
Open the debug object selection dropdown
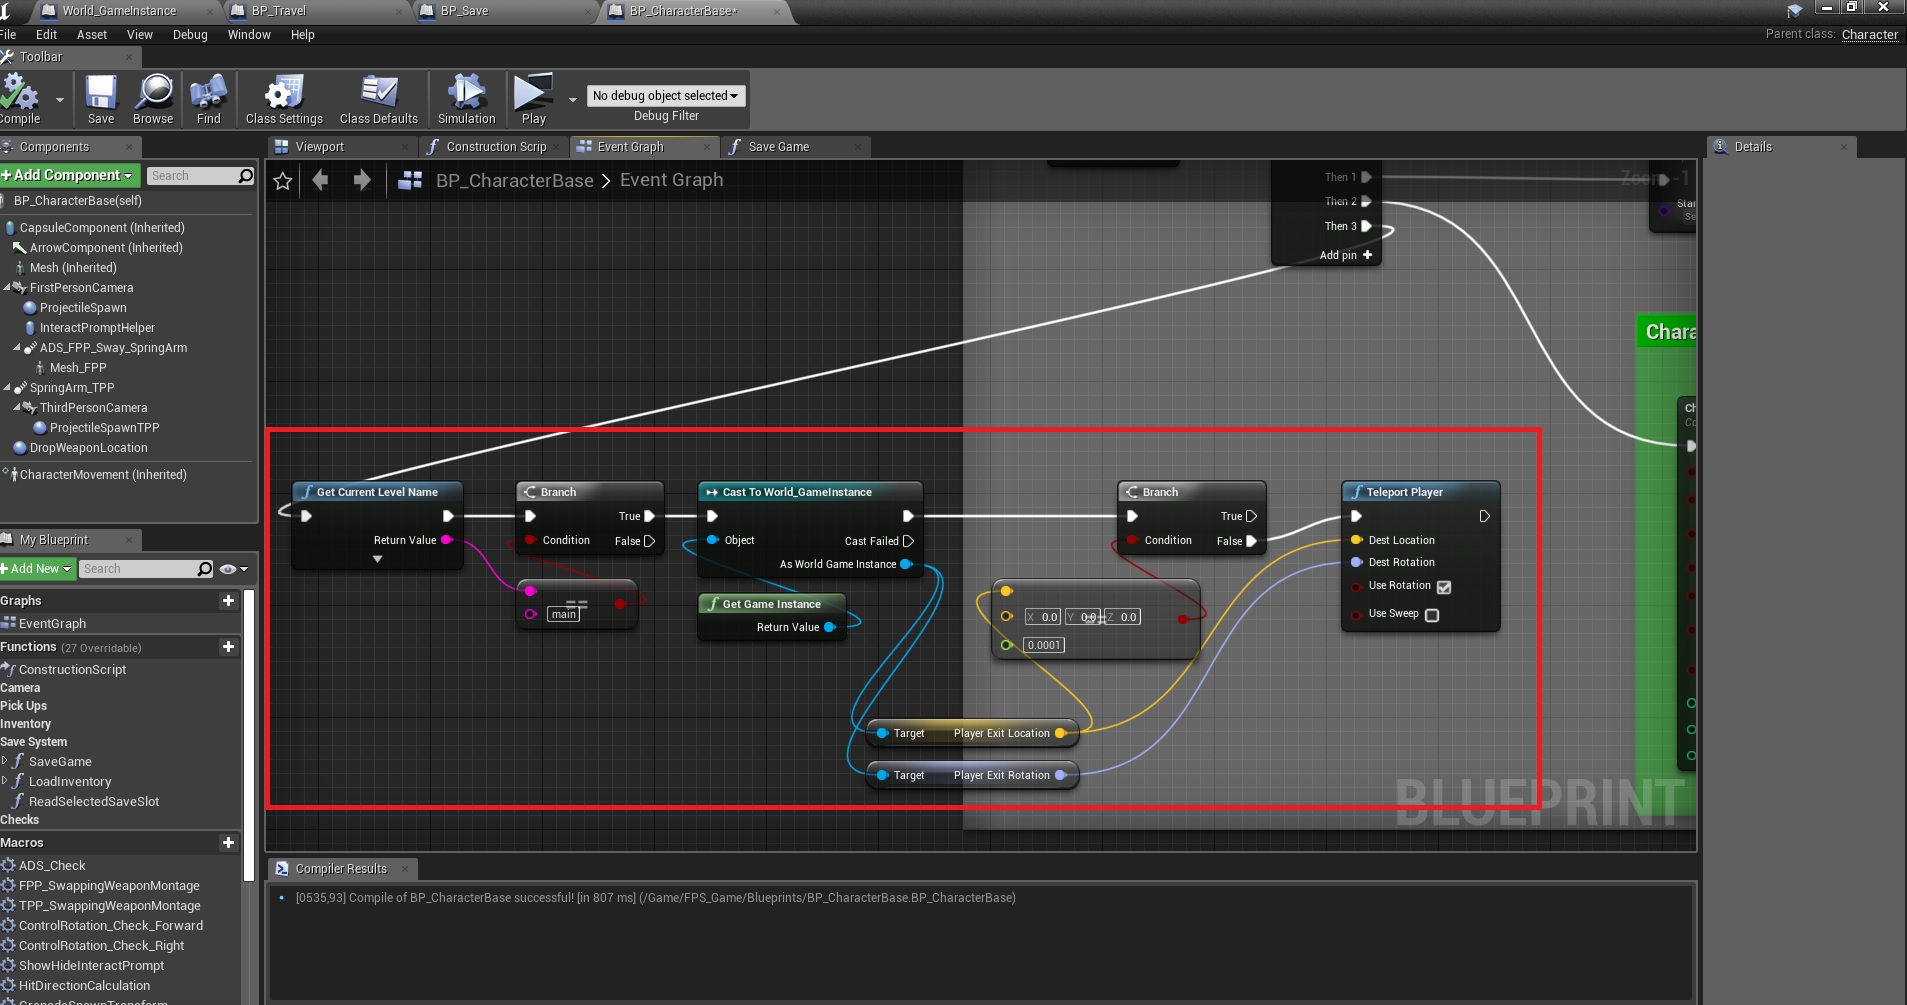coord(665,96)
